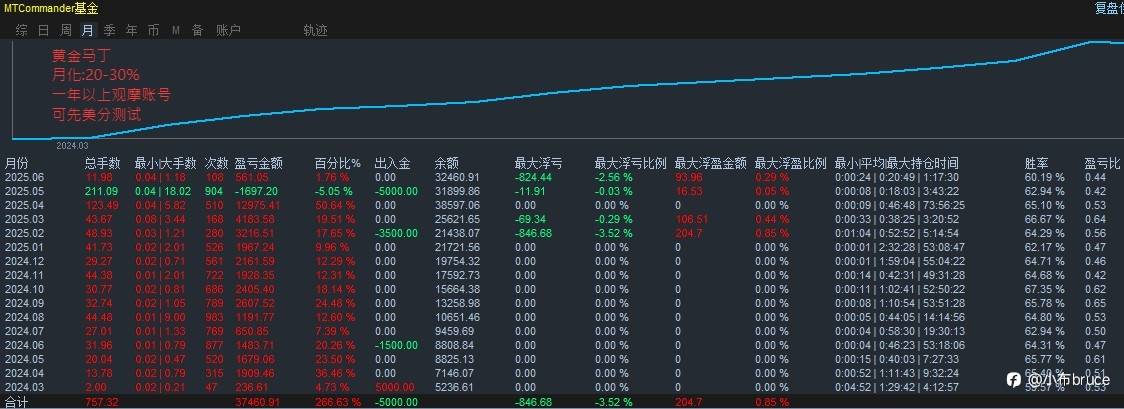This screenshot has height=409, width=1124.
Task: Select the 2024.06 month row
Action: click(x=562, y=345)
